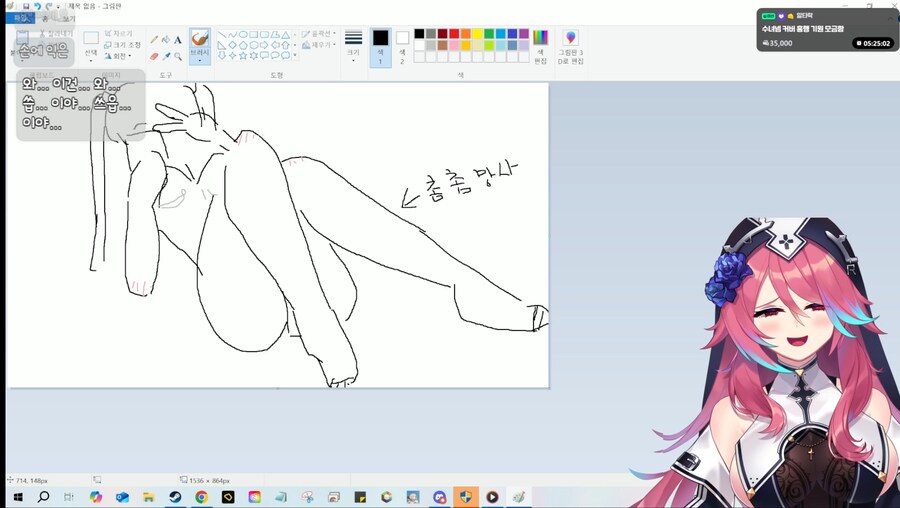Open the Fill (채우기) dropdown
The image size is (900, 508).
pyautogui.click(x=319, y=45)
